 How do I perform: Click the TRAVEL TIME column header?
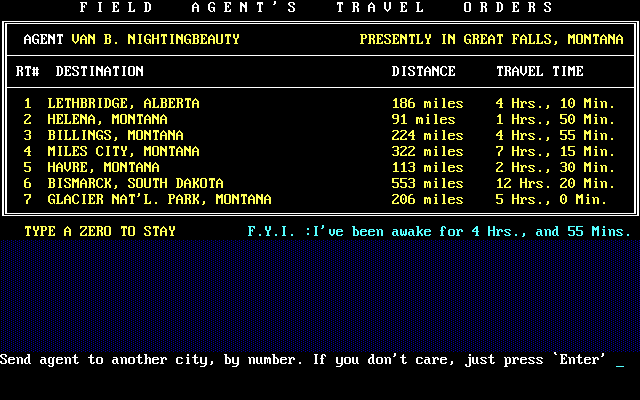point(540,71)
